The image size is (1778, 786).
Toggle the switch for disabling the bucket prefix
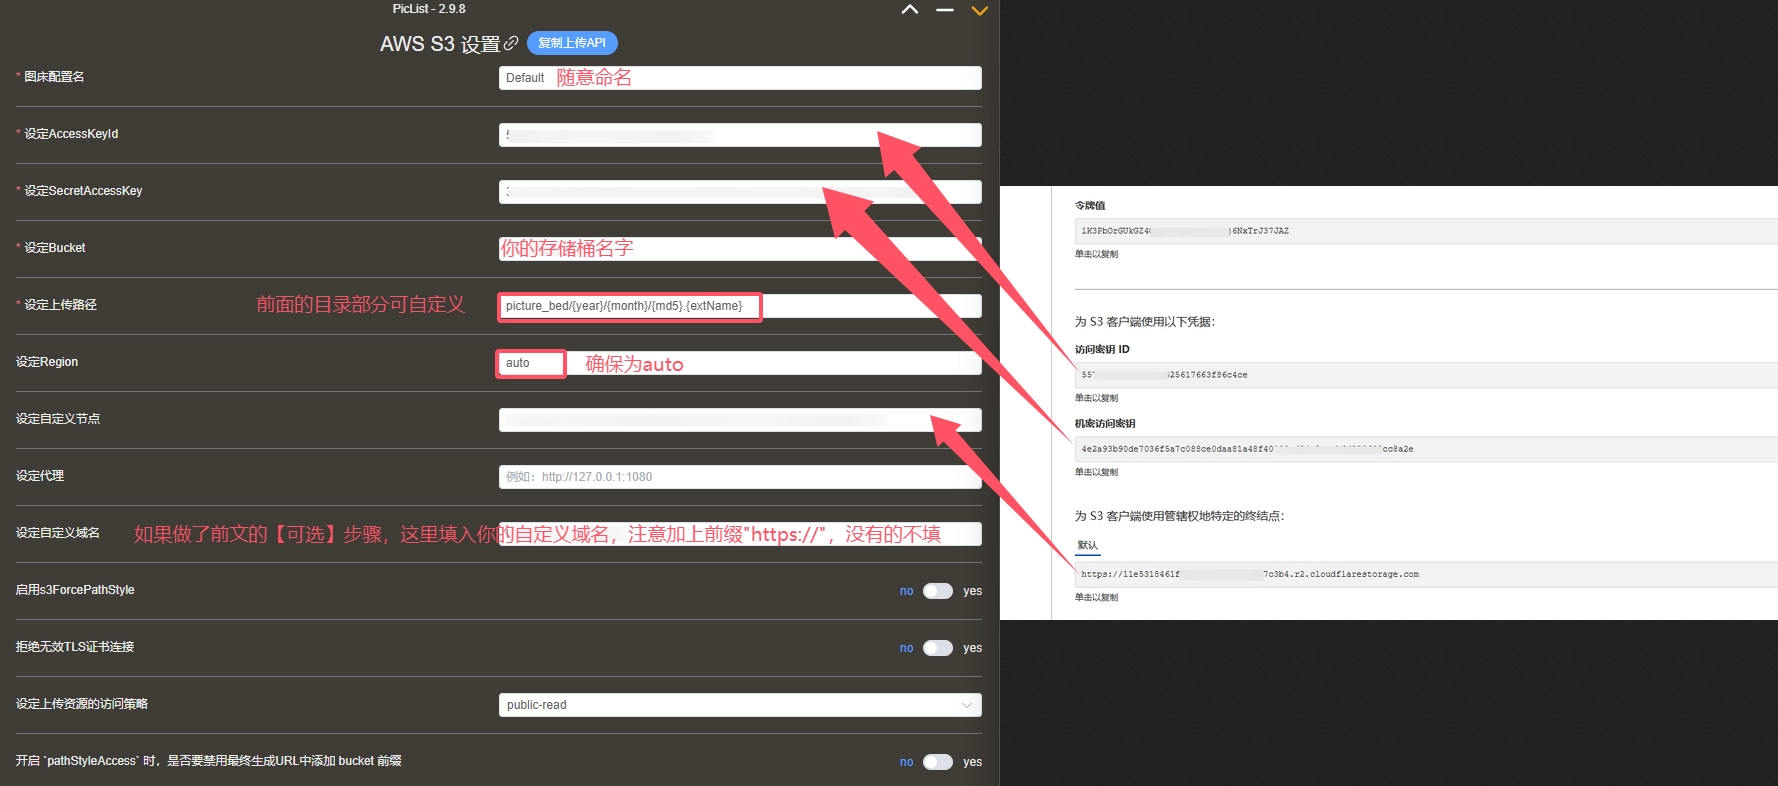(937, 762)
